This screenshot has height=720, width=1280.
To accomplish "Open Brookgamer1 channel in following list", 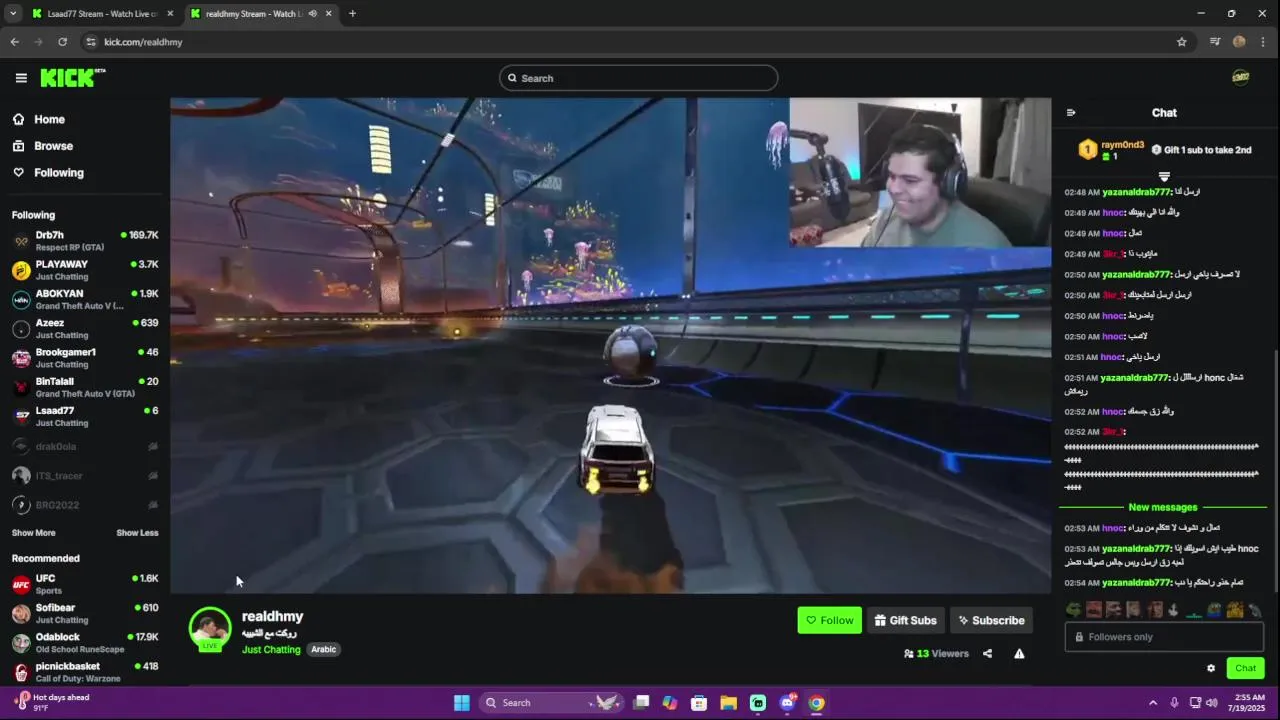I will point(85,358).
